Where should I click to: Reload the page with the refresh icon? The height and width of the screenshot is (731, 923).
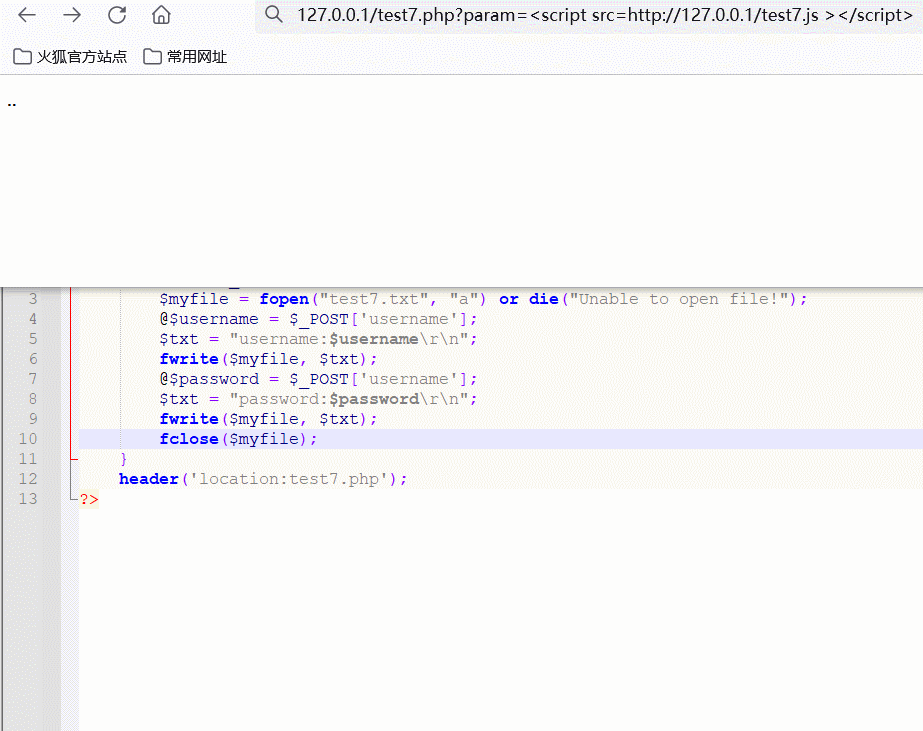(x=117, y=15)
